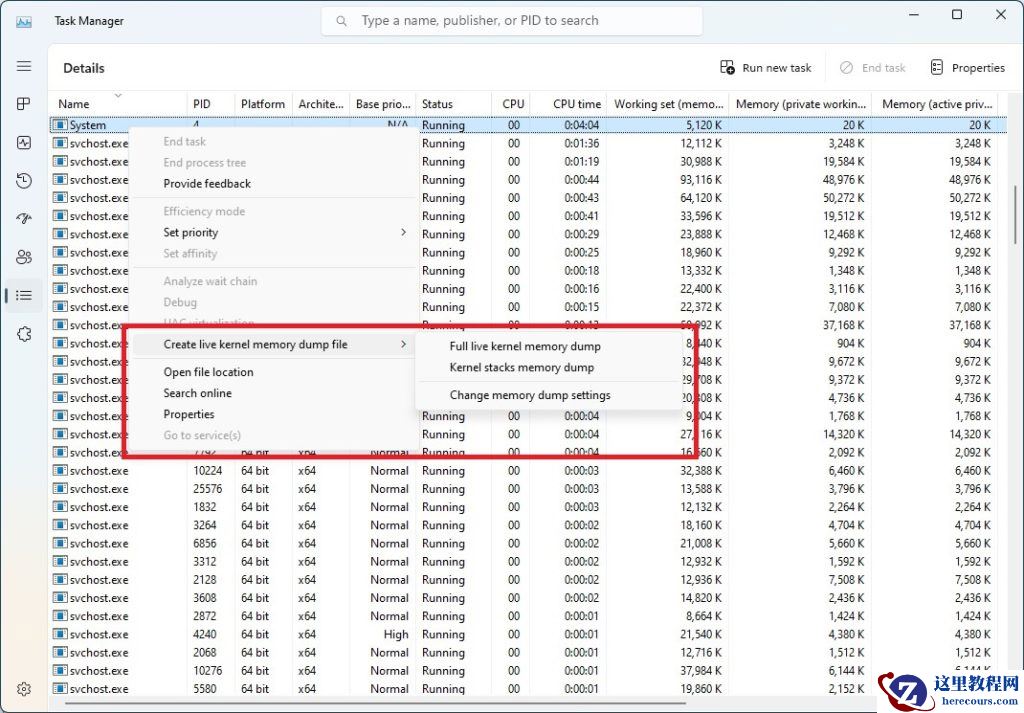
Task: View the App history page icon
Action: [x=24, y=180]
